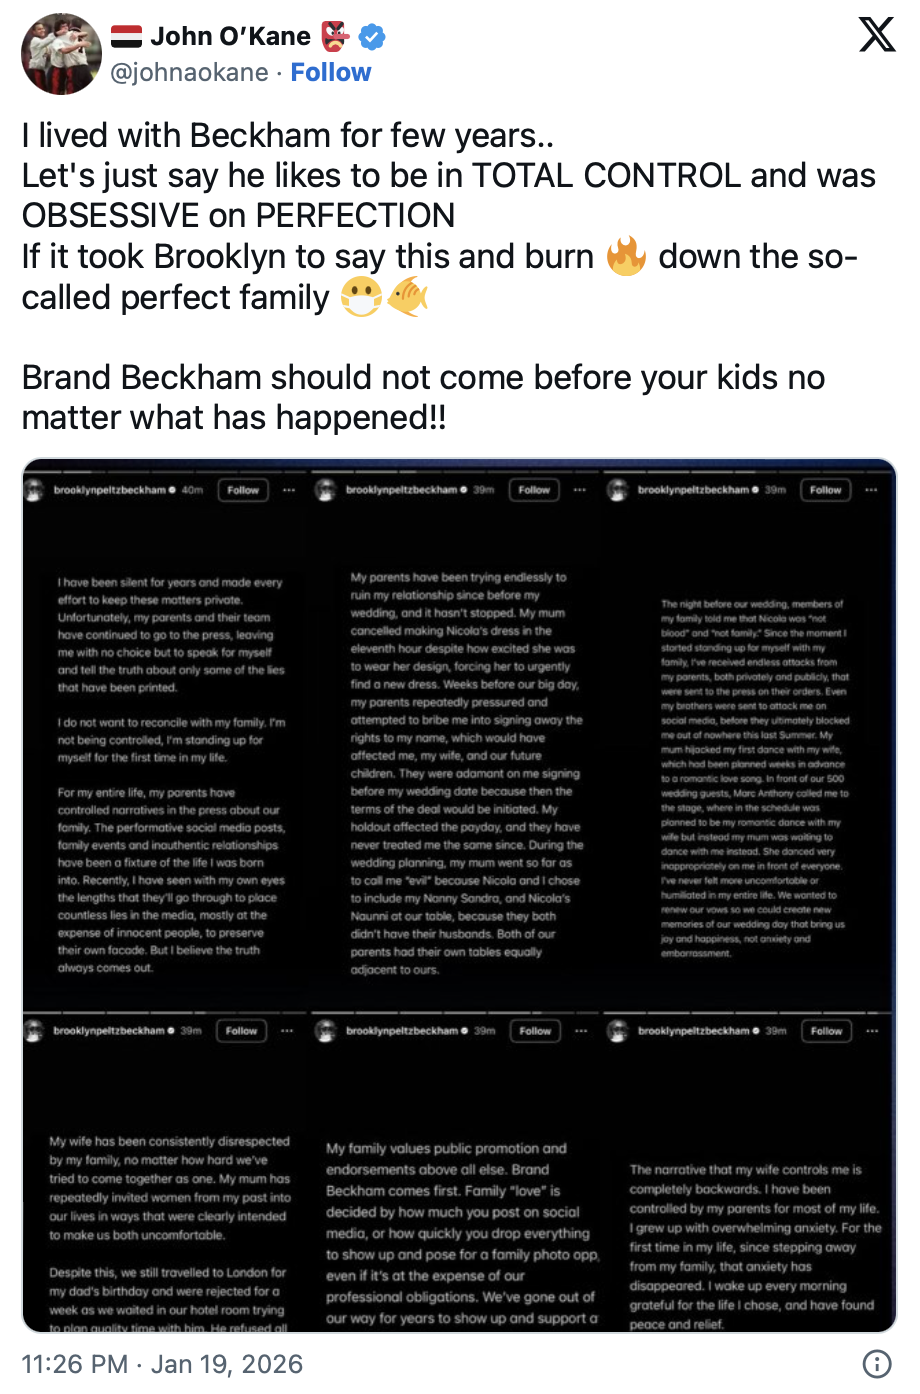The width and height of the screenshot is (920, 1394).
Task: Open more options on bottom-left story
Action: tap(287, 1030)
